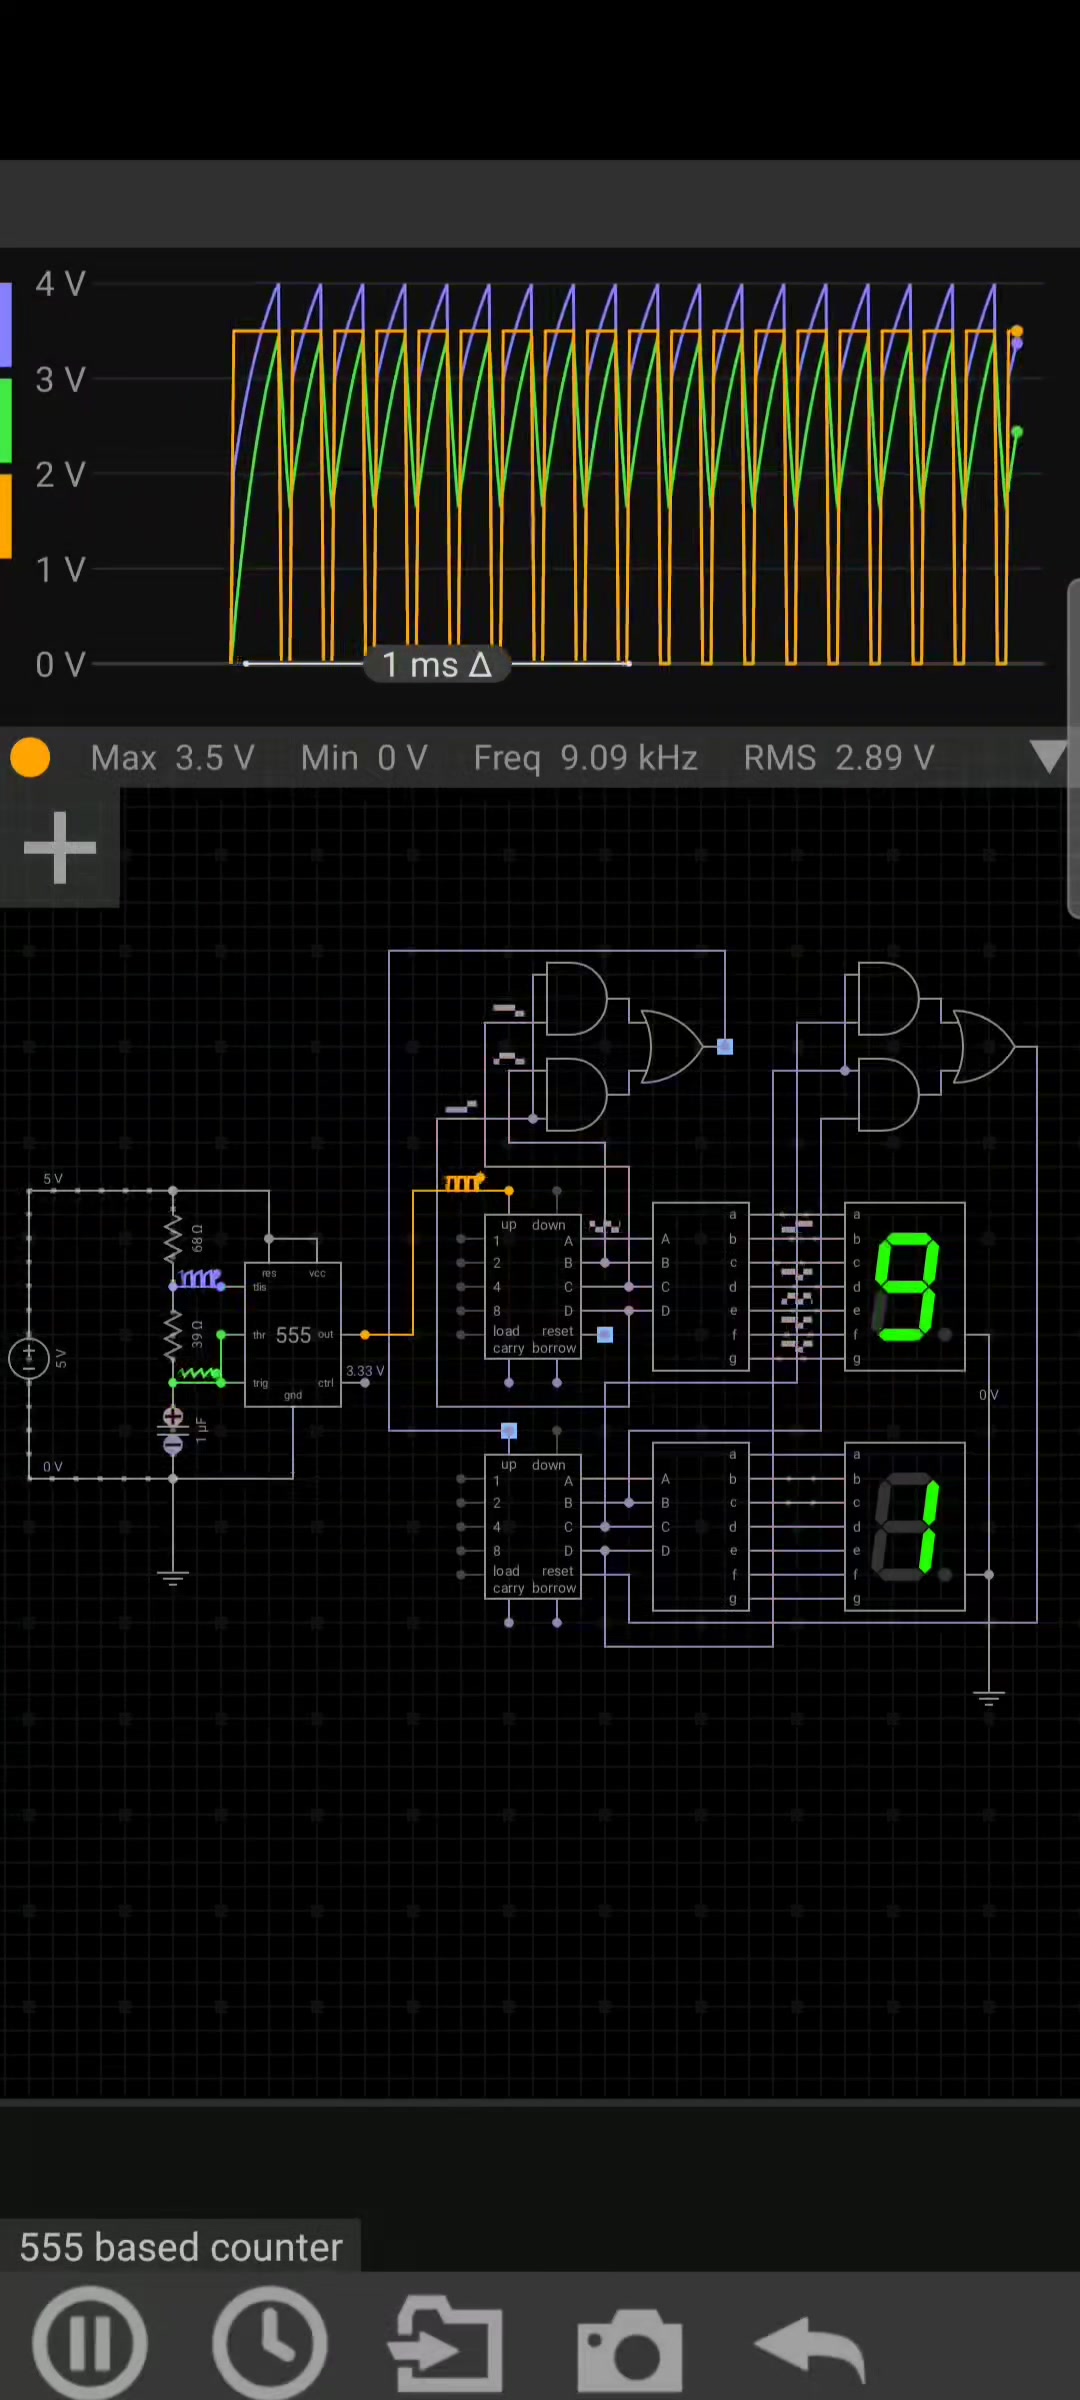This screenshot has height=2400, width=1080.
Task: Tap the blue logic probe above lower counter
Action: 509,1430
